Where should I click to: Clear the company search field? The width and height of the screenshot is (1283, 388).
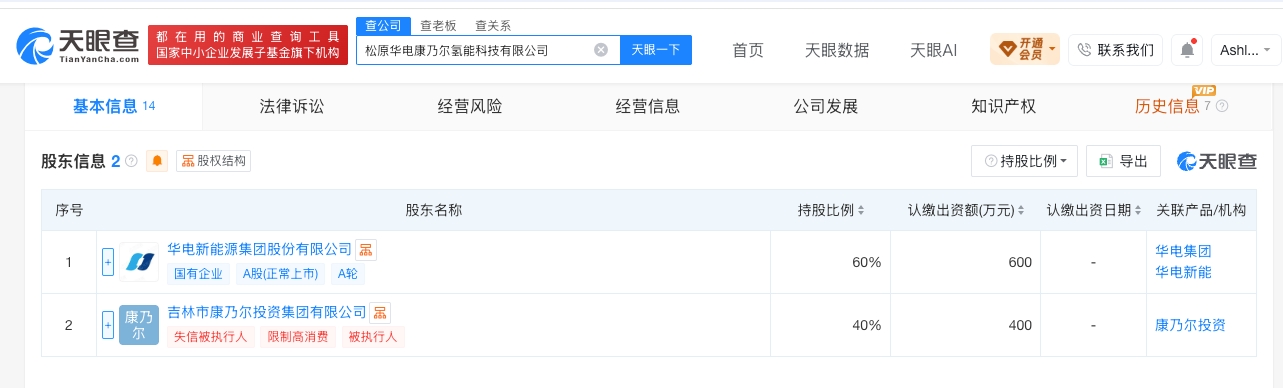click(x=601, y=49)
